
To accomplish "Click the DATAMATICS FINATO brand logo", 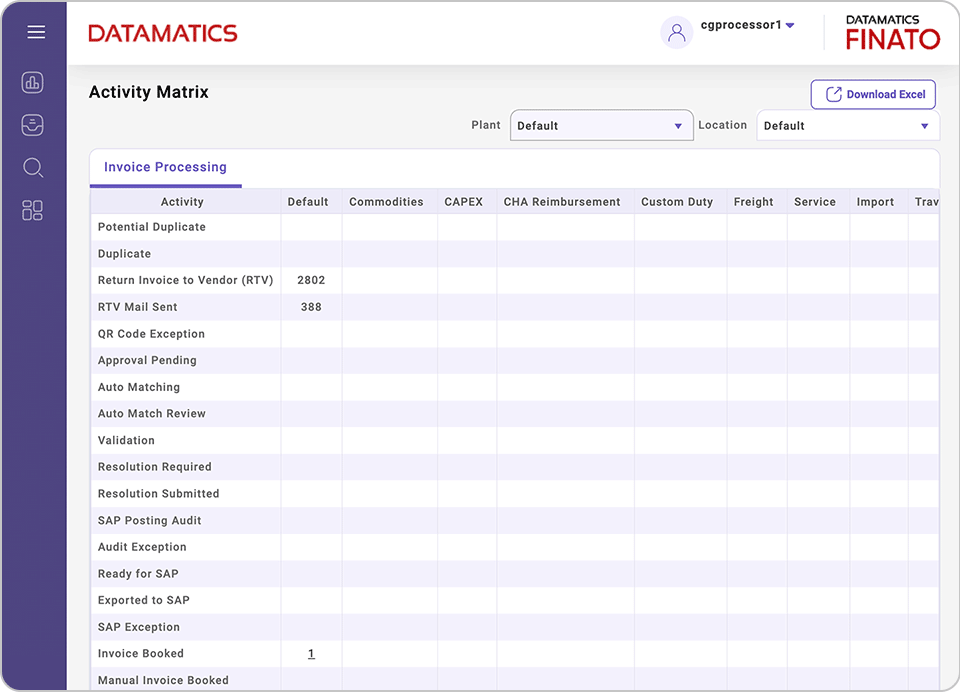I will (892, 32).
